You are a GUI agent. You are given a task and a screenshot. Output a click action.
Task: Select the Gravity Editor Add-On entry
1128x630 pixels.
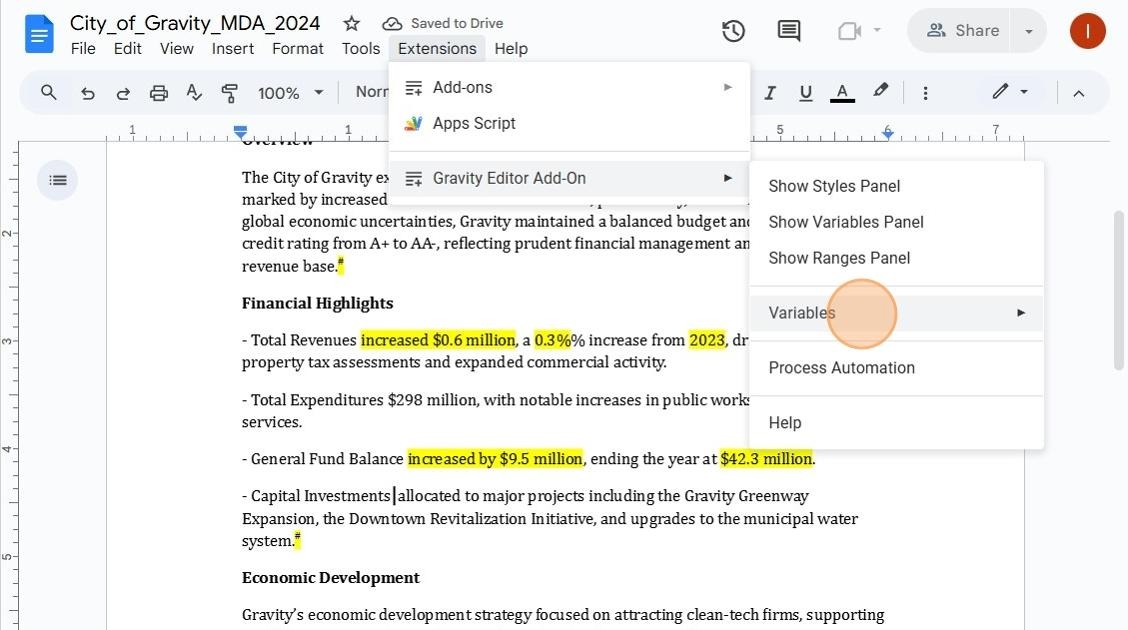click(569, 178)
